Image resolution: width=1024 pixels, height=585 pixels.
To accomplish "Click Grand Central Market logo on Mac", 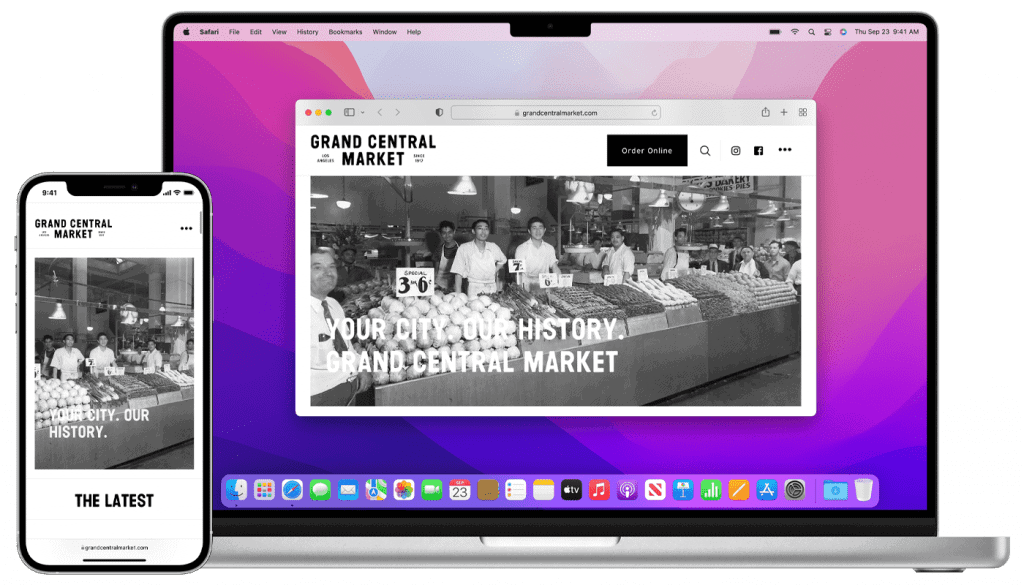I will [373, 150].
